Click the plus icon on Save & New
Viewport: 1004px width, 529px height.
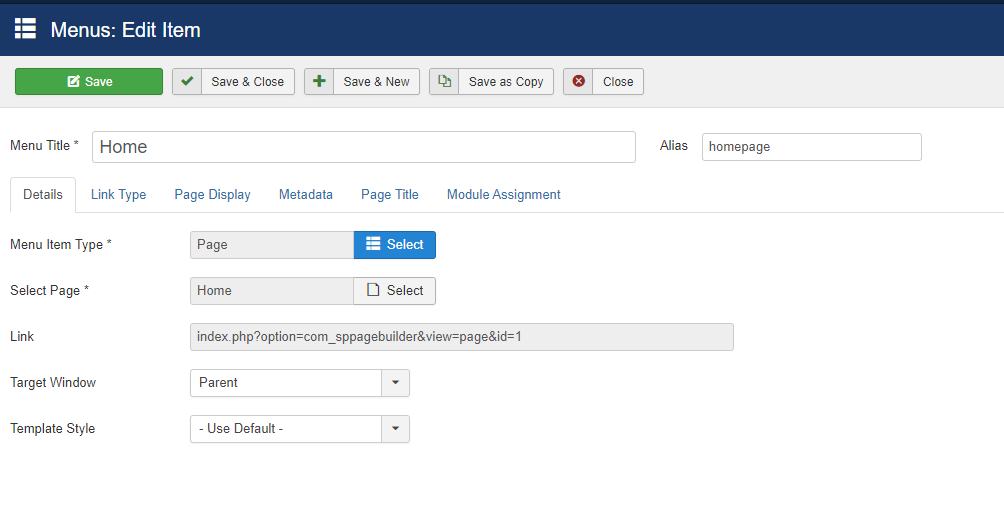pyautogui.click(x=319, y=81)
